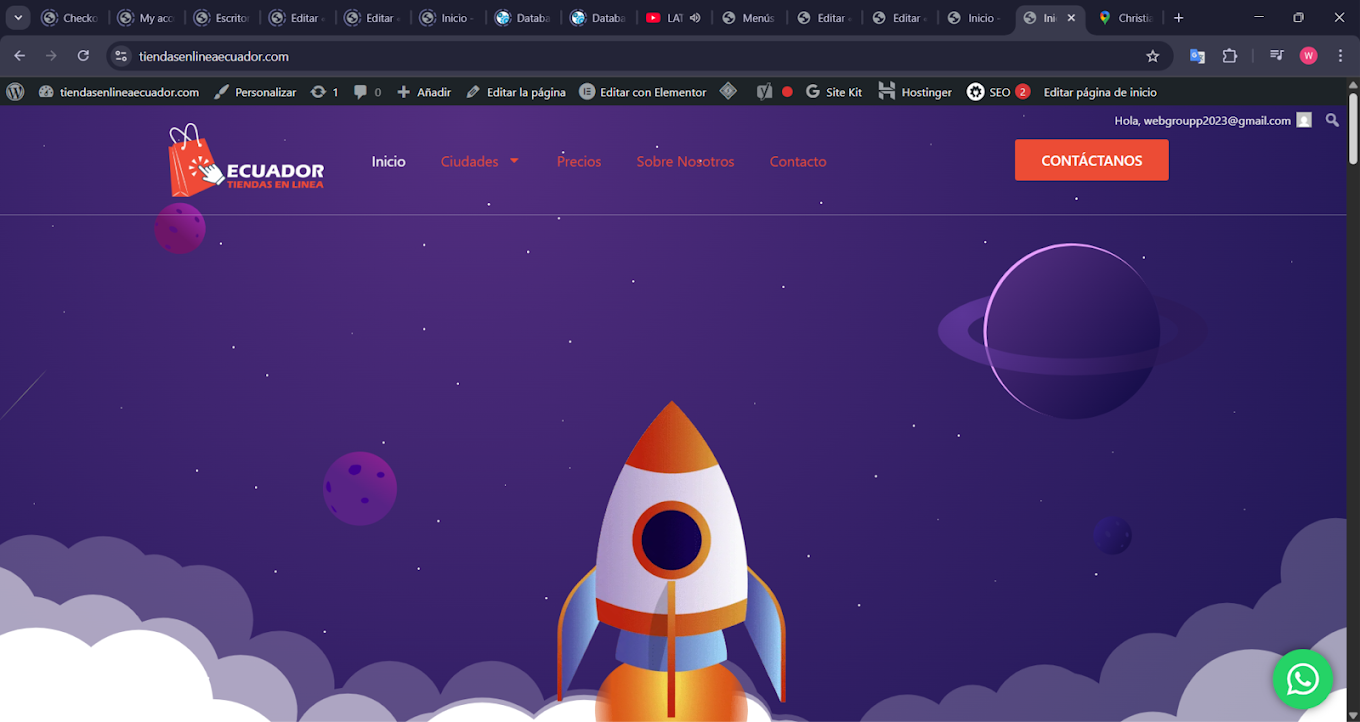Screen dimensions: 1360x722
Task: Open Chrome three-dot options menu
Action: (1340, 56)
